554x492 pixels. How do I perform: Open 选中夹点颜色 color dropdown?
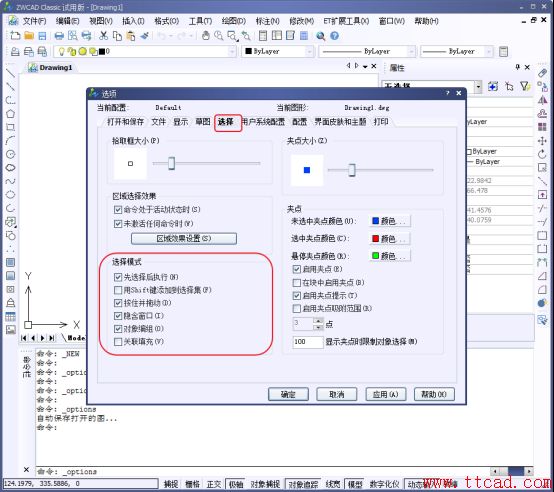[390, 239]
